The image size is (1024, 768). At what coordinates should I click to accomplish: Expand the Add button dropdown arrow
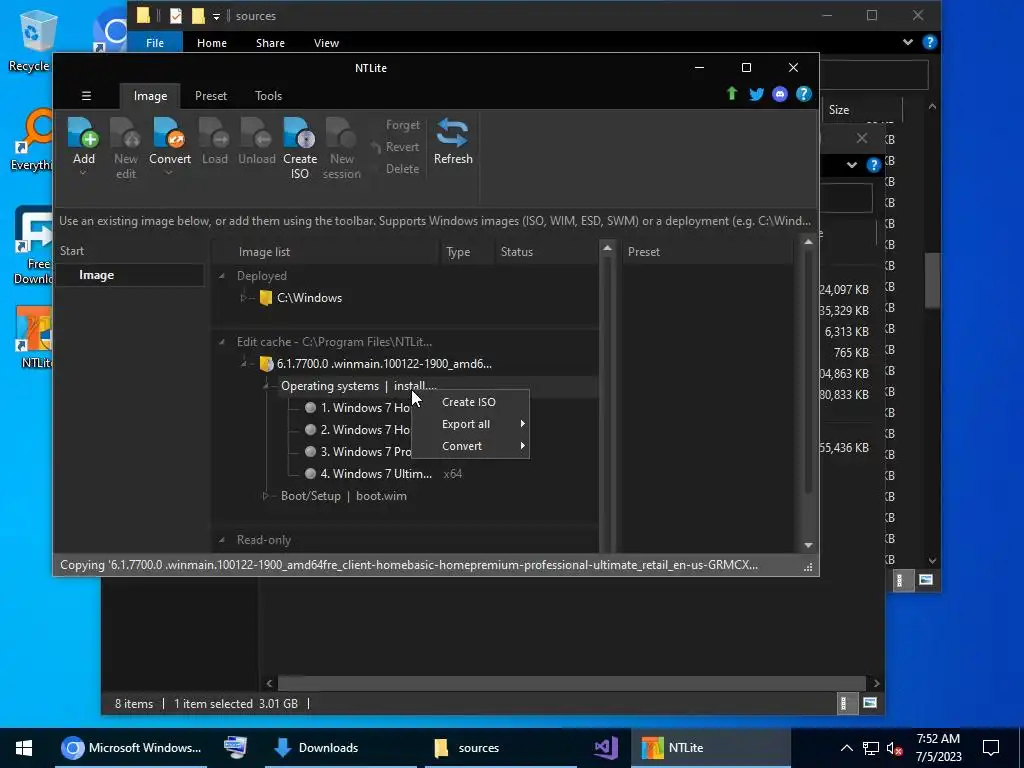tap(83, 173)
